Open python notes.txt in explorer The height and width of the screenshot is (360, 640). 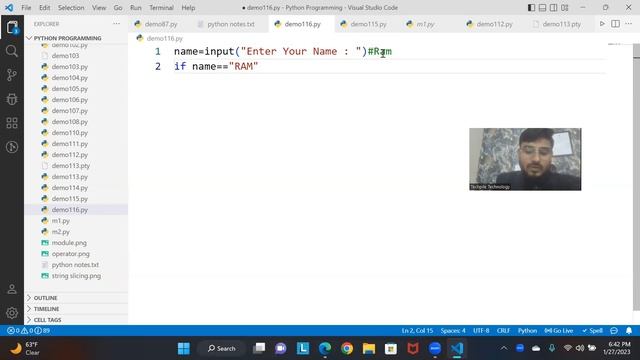click(x=75, y=265)
